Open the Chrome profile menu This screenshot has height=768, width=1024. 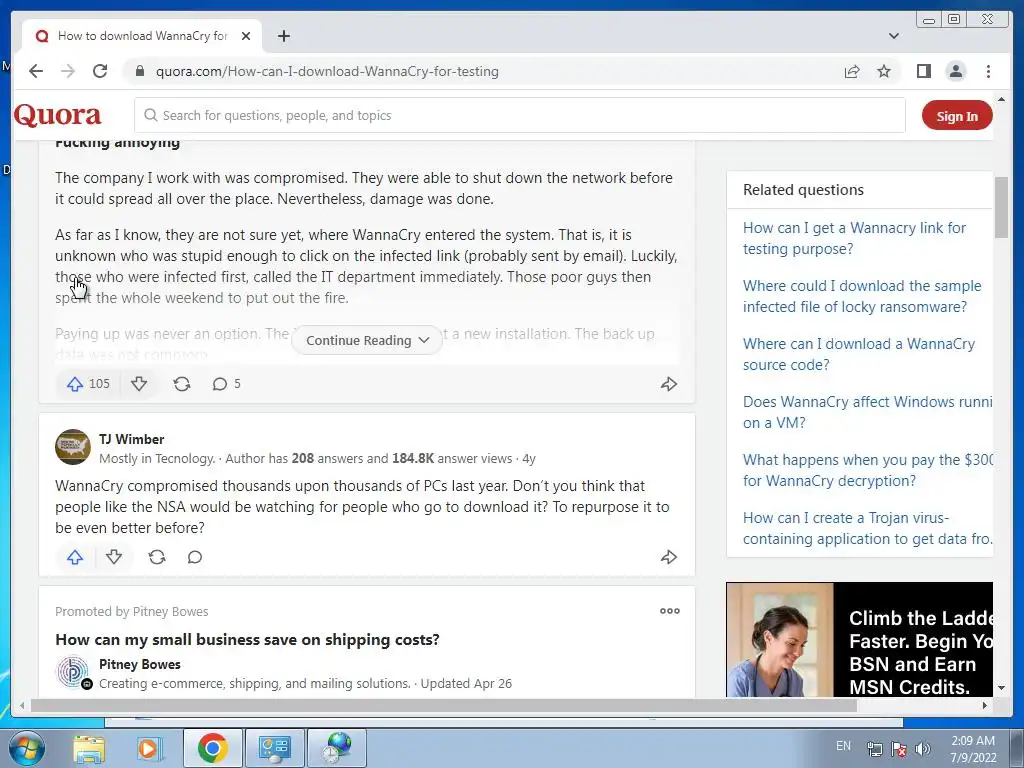pyautogui.click(x=955, y=71)
